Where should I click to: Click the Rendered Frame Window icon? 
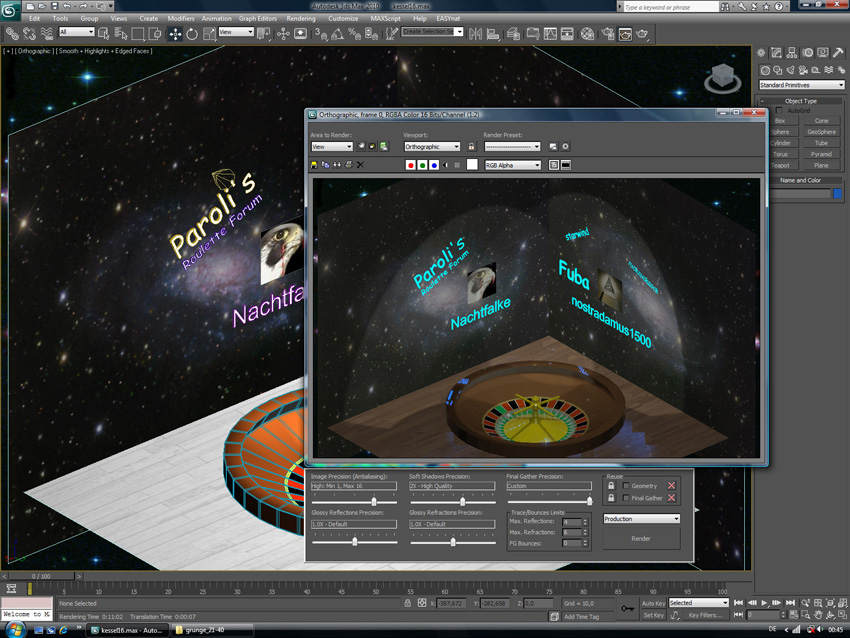coord(625,34)
